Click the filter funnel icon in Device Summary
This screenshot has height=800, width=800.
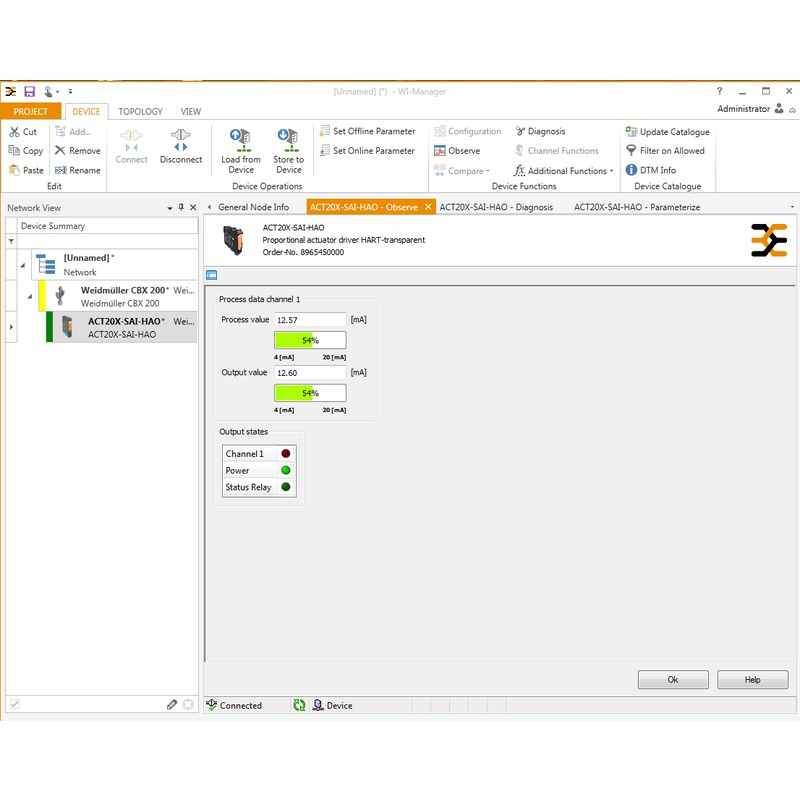(11, 241)
